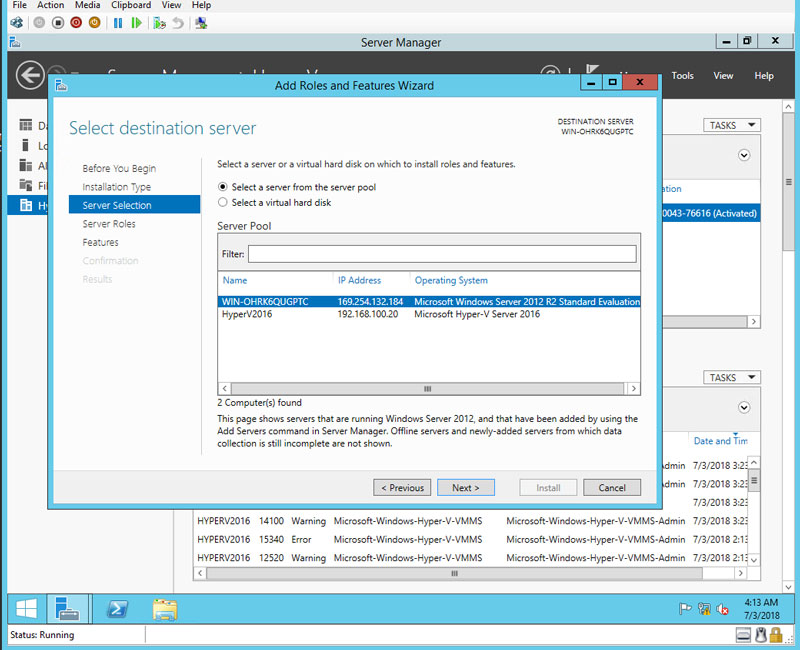Open the All Servers sidebar icon
Image resolution: width=800 pixels, height=650 pixels.
(x=26, y=165)
